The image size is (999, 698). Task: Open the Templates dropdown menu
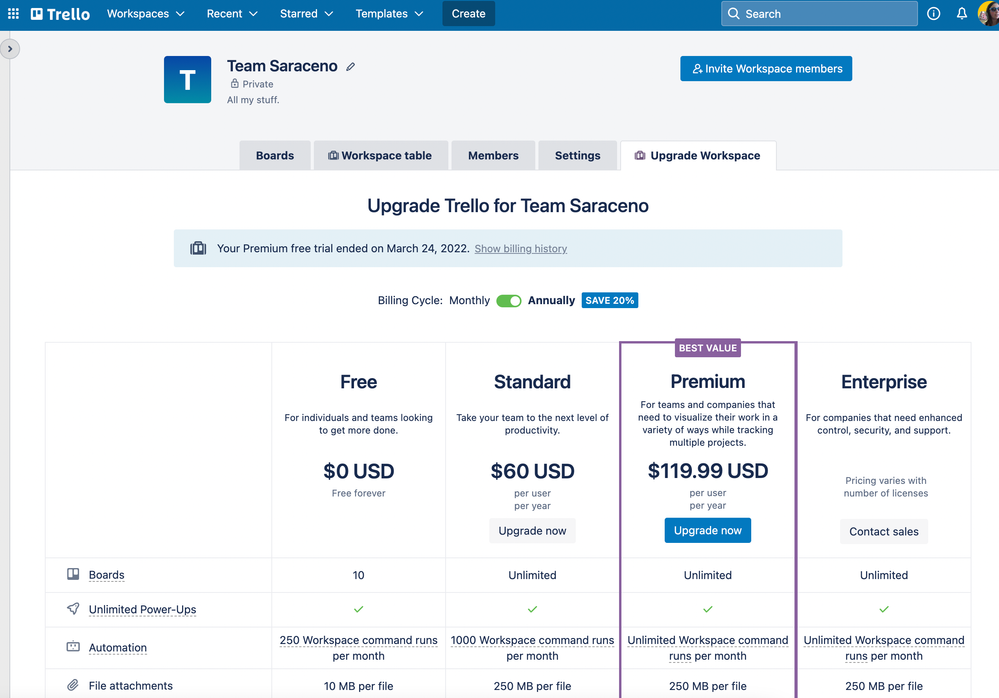(x=389, y=13)
